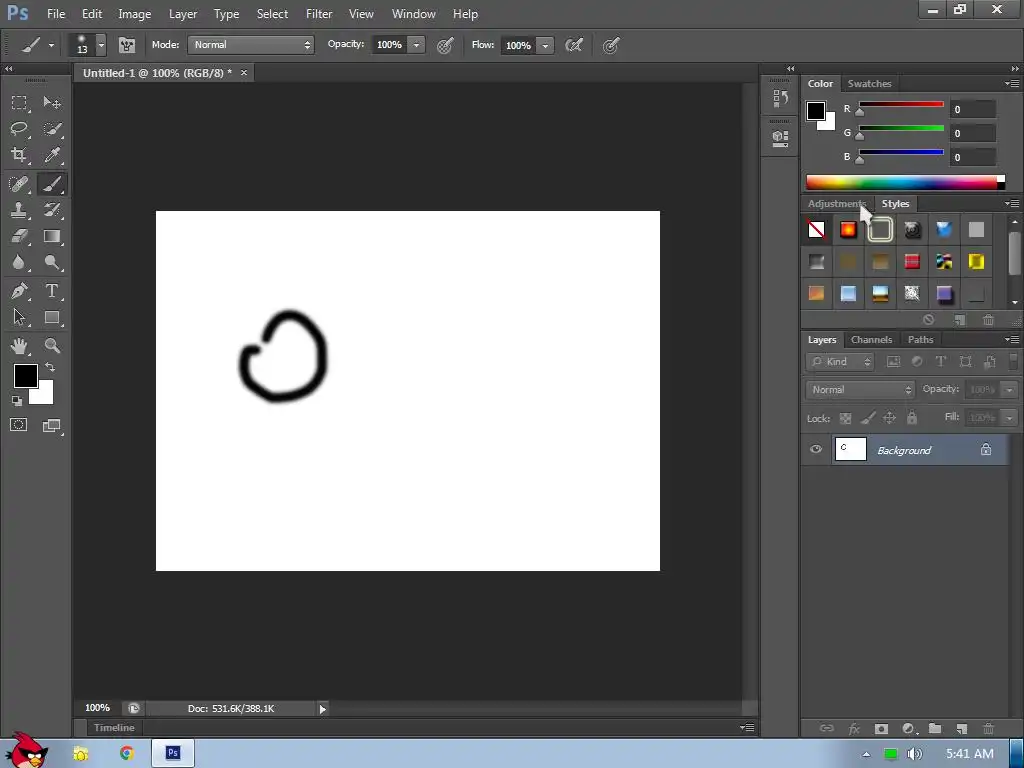The image size is (1024, 768).
Task: Open layer blend mode Normal dropdown
Action: (860, 389)
